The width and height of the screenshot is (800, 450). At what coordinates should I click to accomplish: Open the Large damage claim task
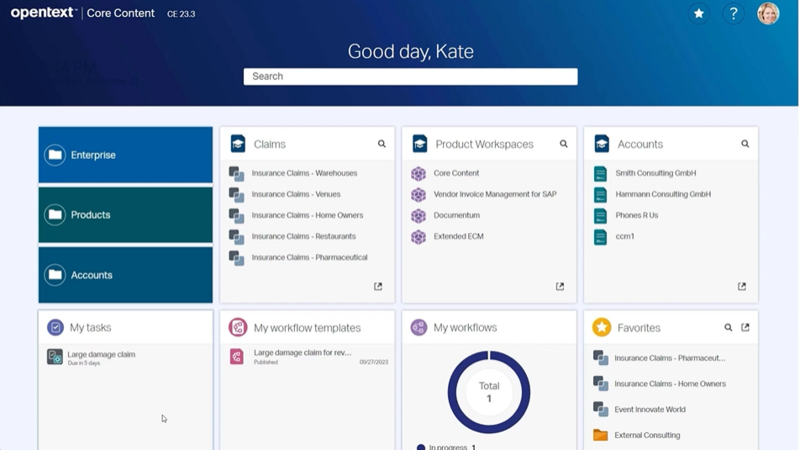point(101,354)
